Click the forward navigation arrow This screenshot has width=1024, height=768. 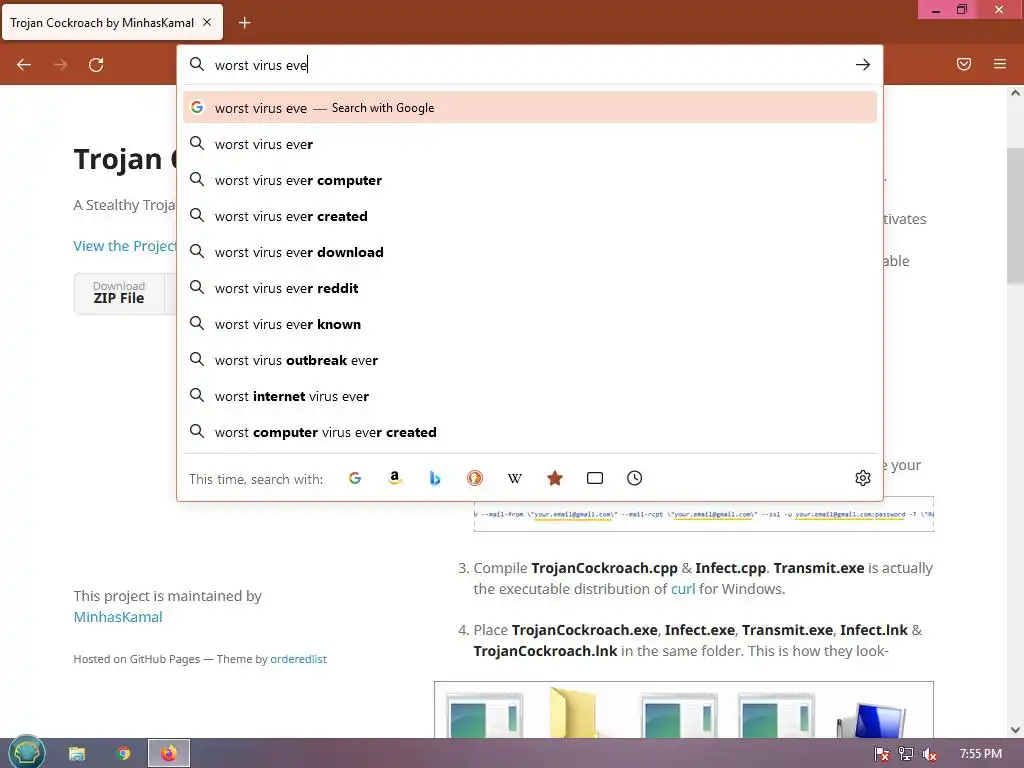point(60,65)
